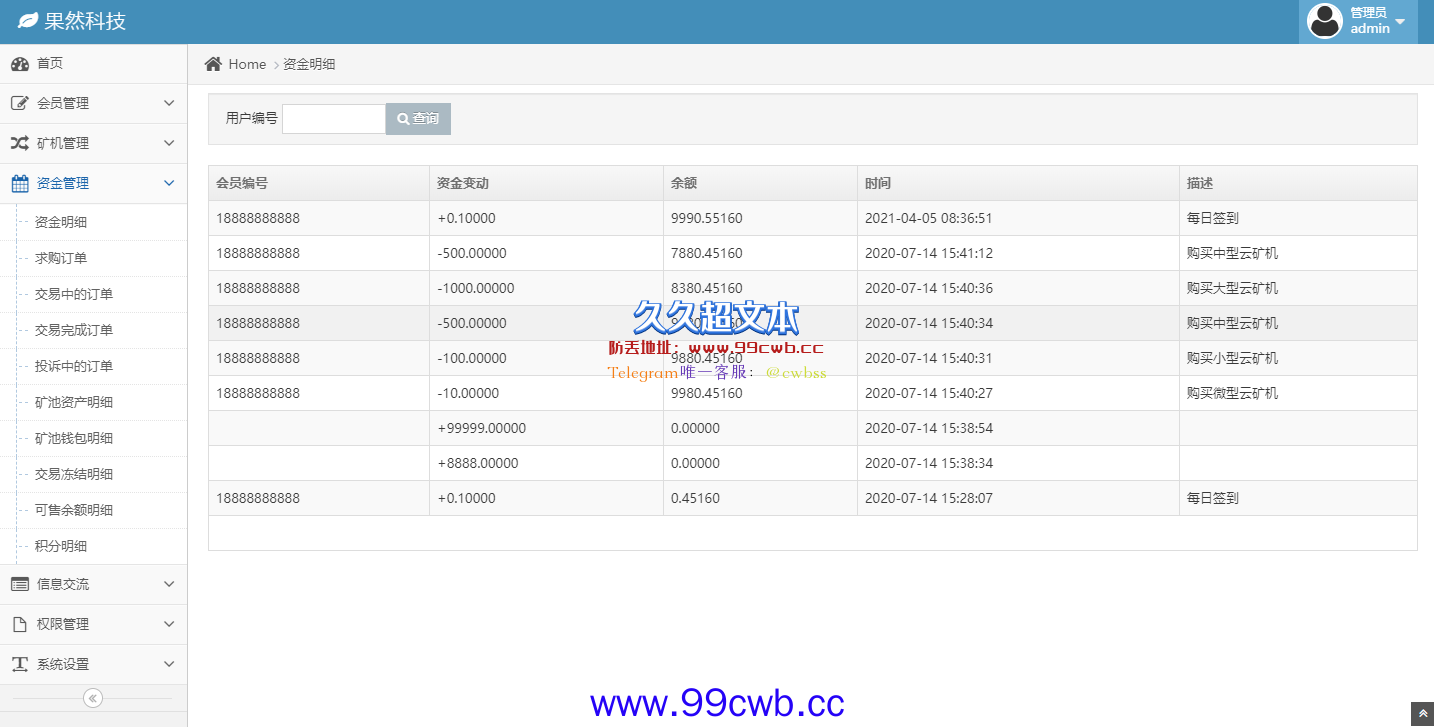1434x727 pixels.
Task: Open the 求购订单 submenu item
Action: pyautogui.click(x=93, y=258)
